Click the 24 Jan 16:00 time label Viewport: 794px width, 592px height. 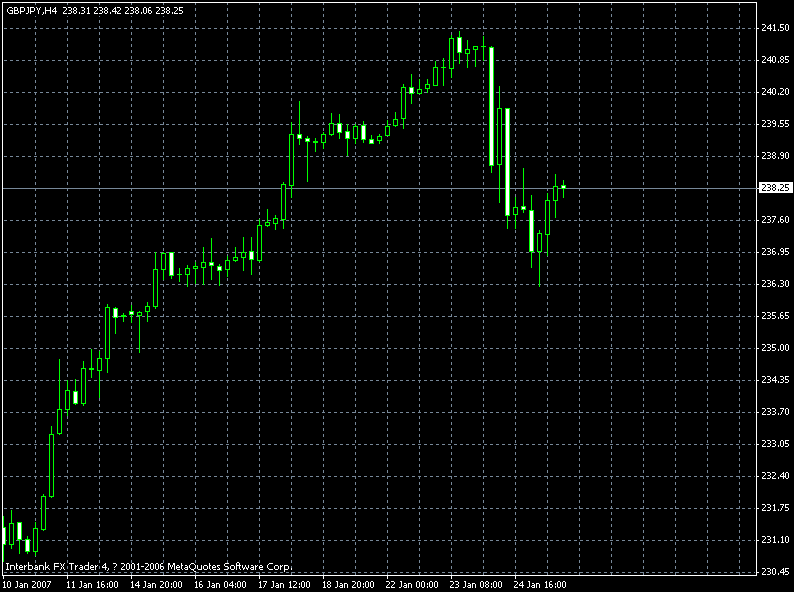tap(540, 585)
